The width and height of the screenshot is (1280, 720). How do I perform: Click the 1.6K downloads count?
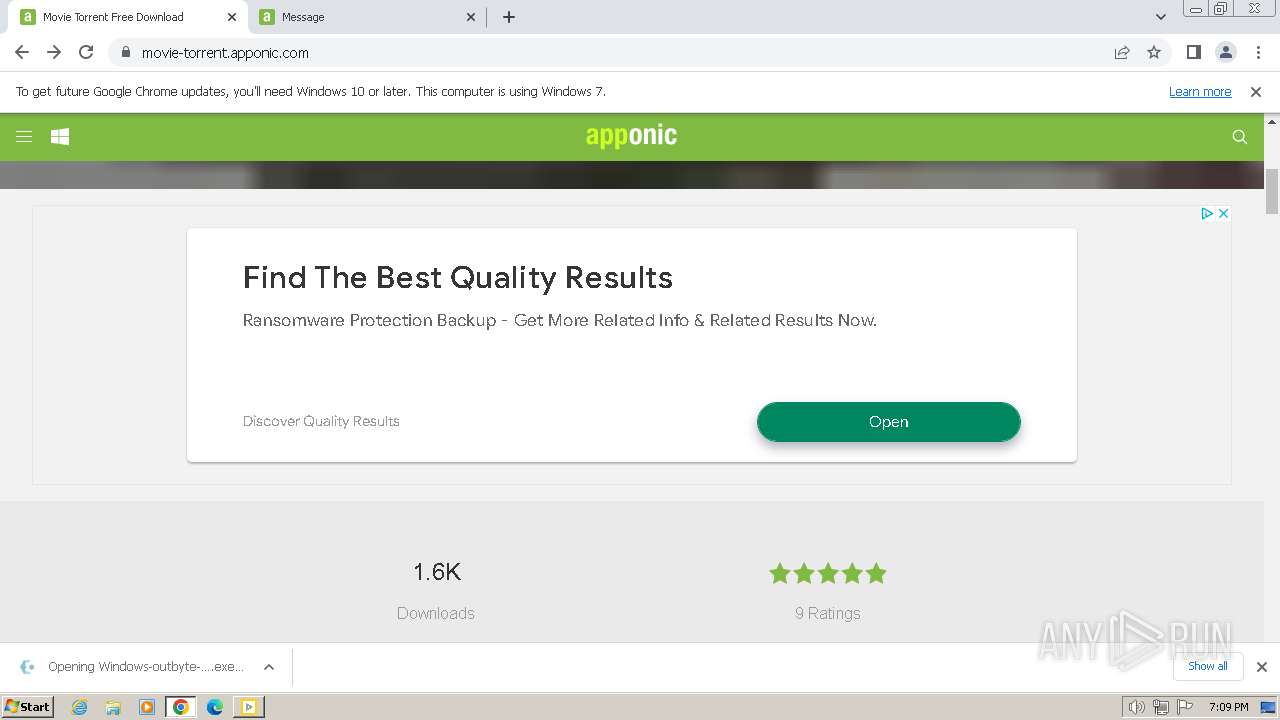(437, 572)
